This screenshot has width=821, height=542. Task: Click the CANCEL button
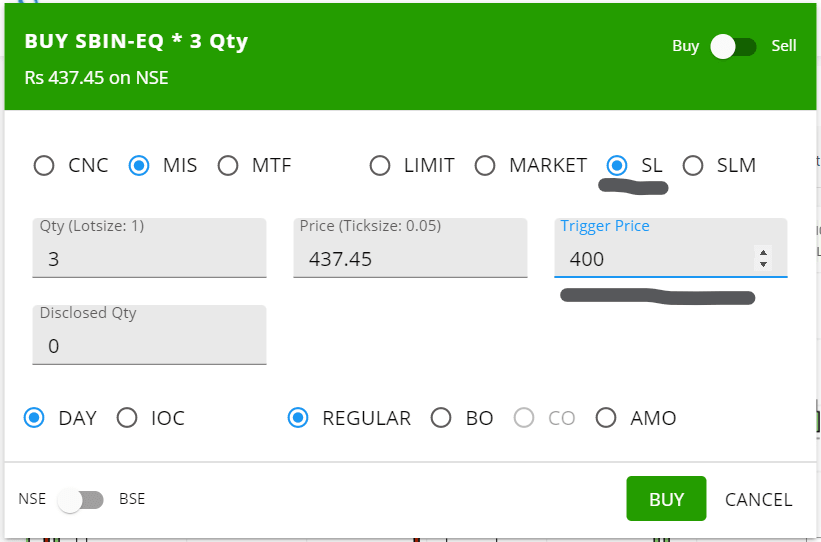tap(758, 500)
